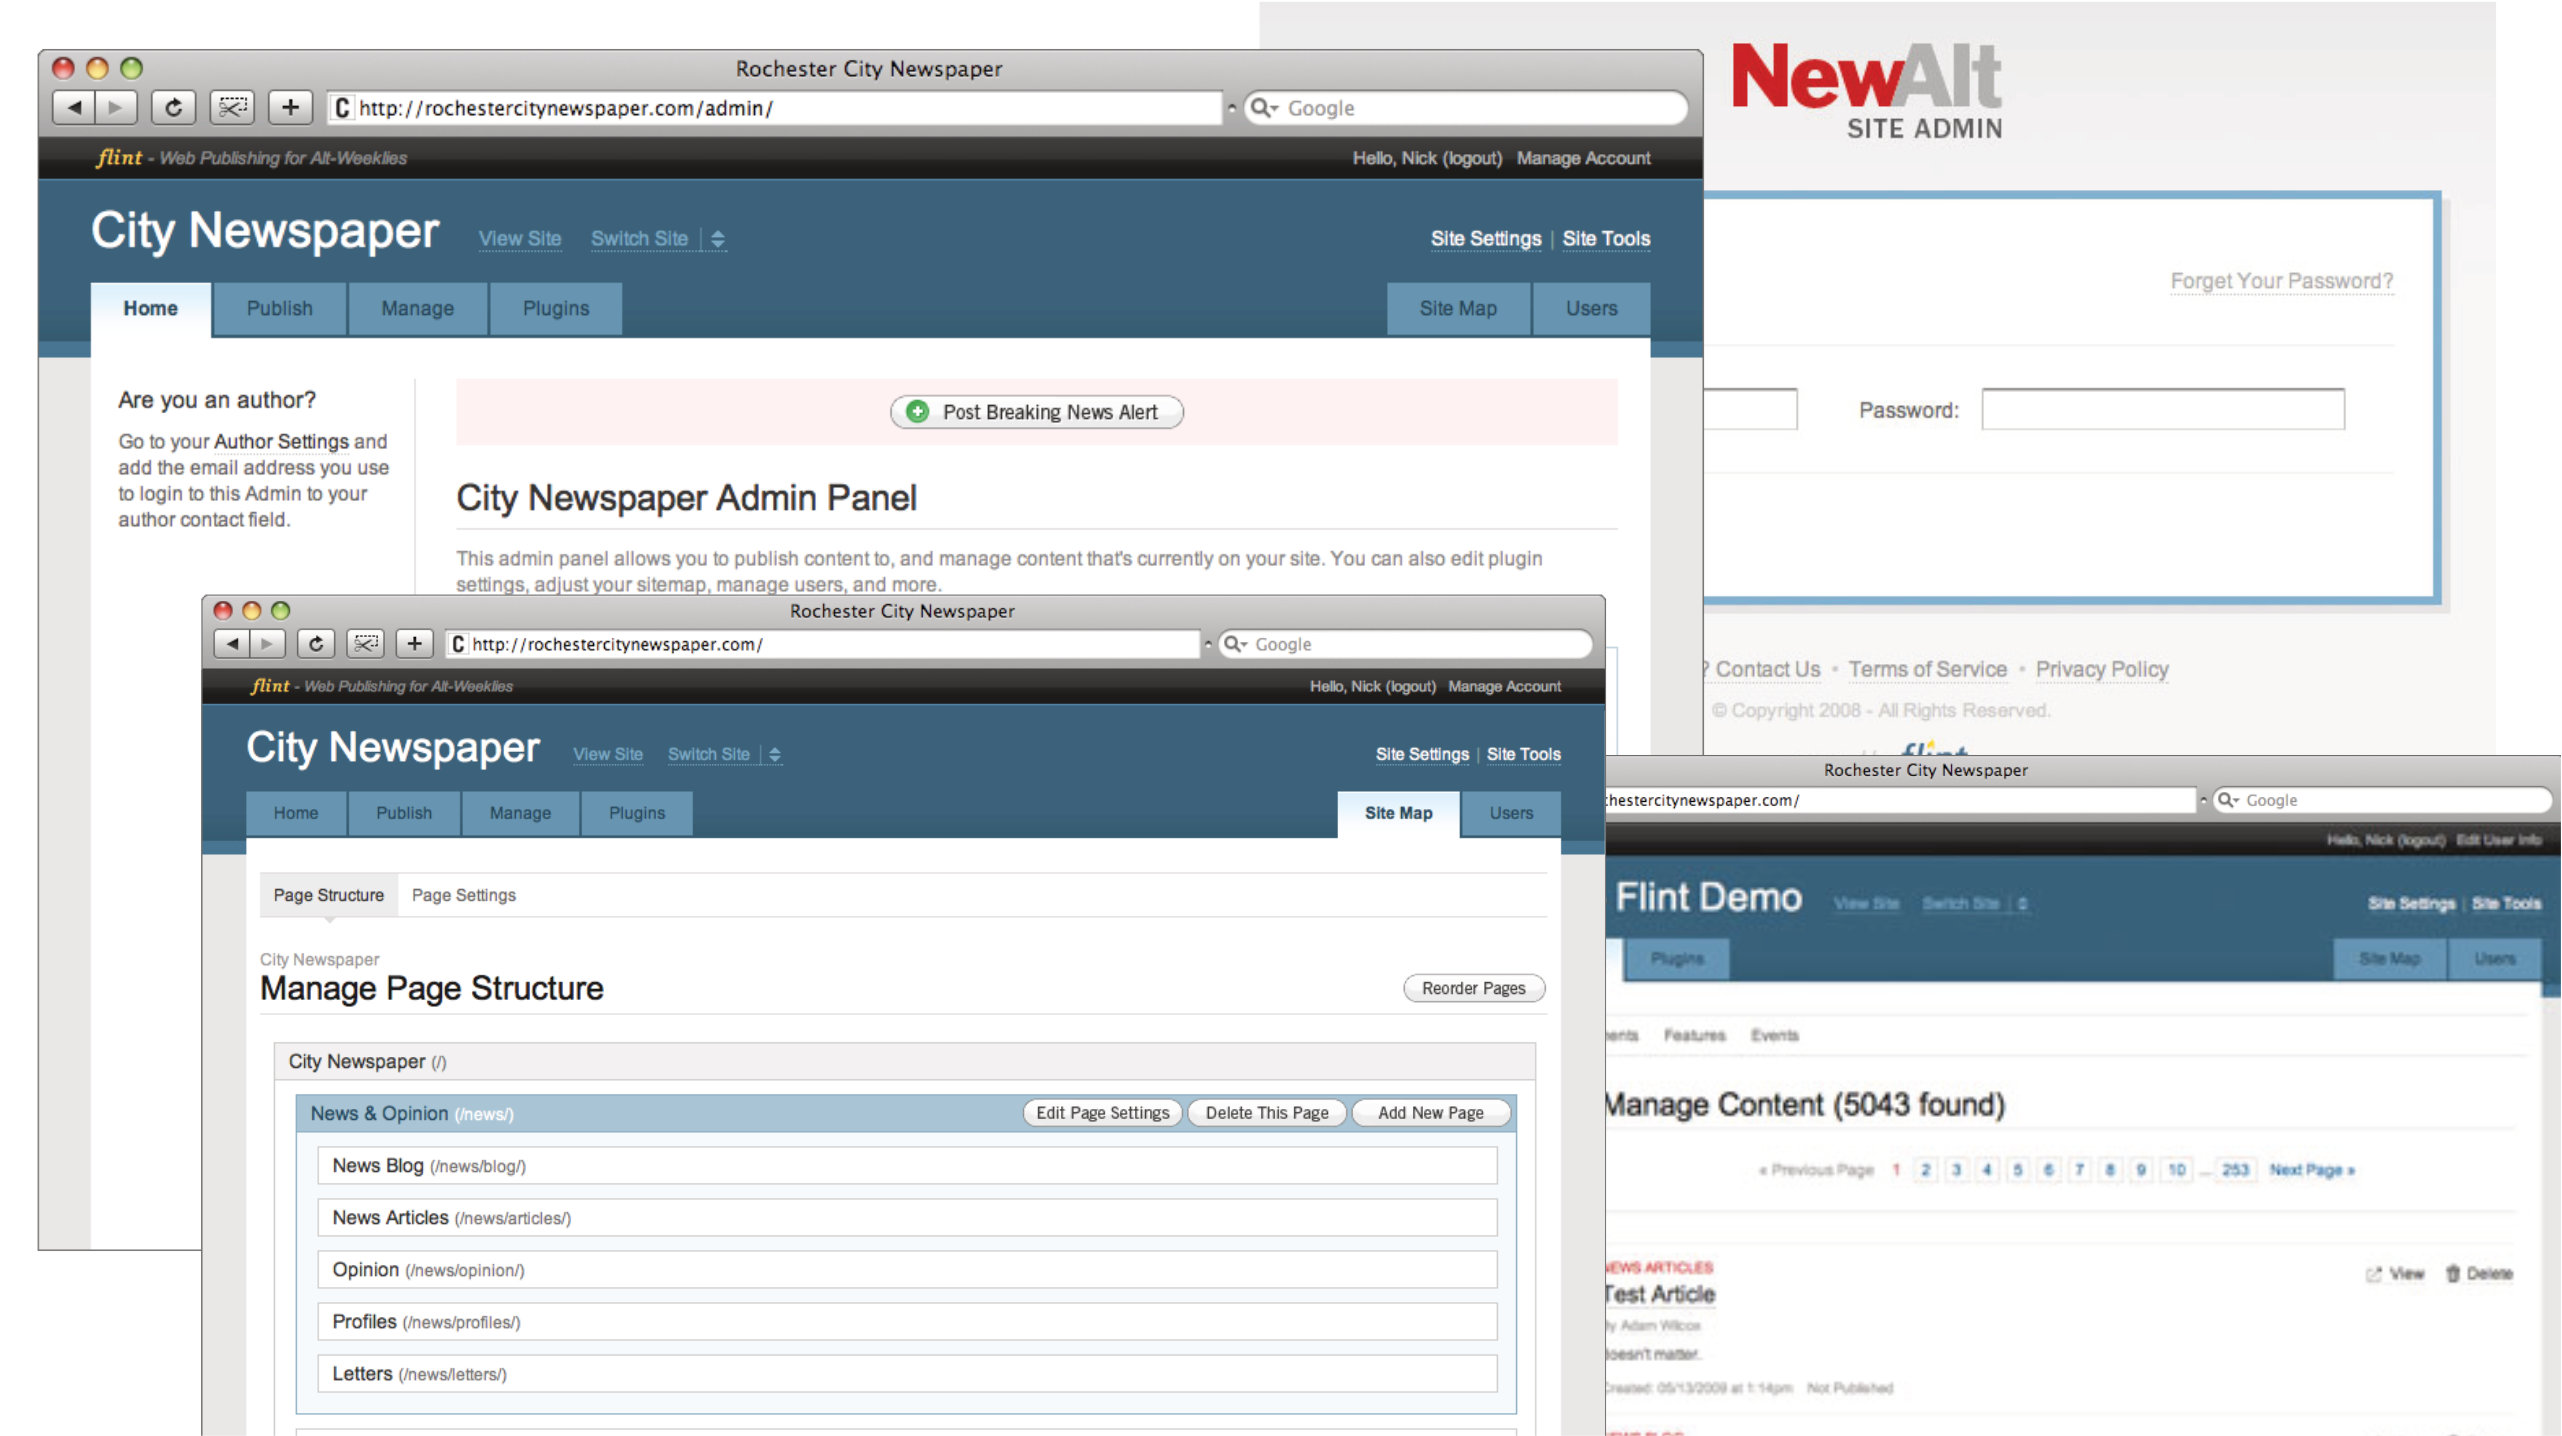Click Delete This Page for News & Opinion
2562x1436 pixels.
[x=1267, y=1113]
